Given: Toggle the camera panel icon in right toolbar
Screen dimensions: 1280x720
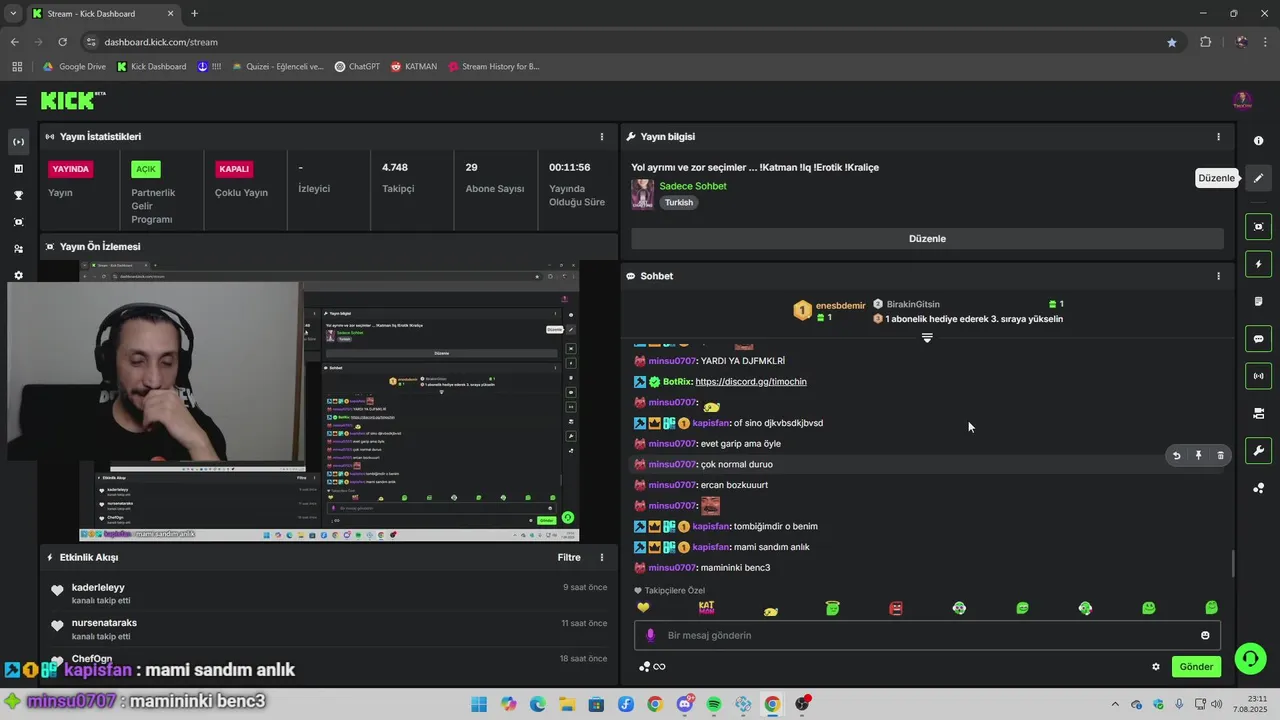Looking at the screenshot, I should [x=1258, y=413].
